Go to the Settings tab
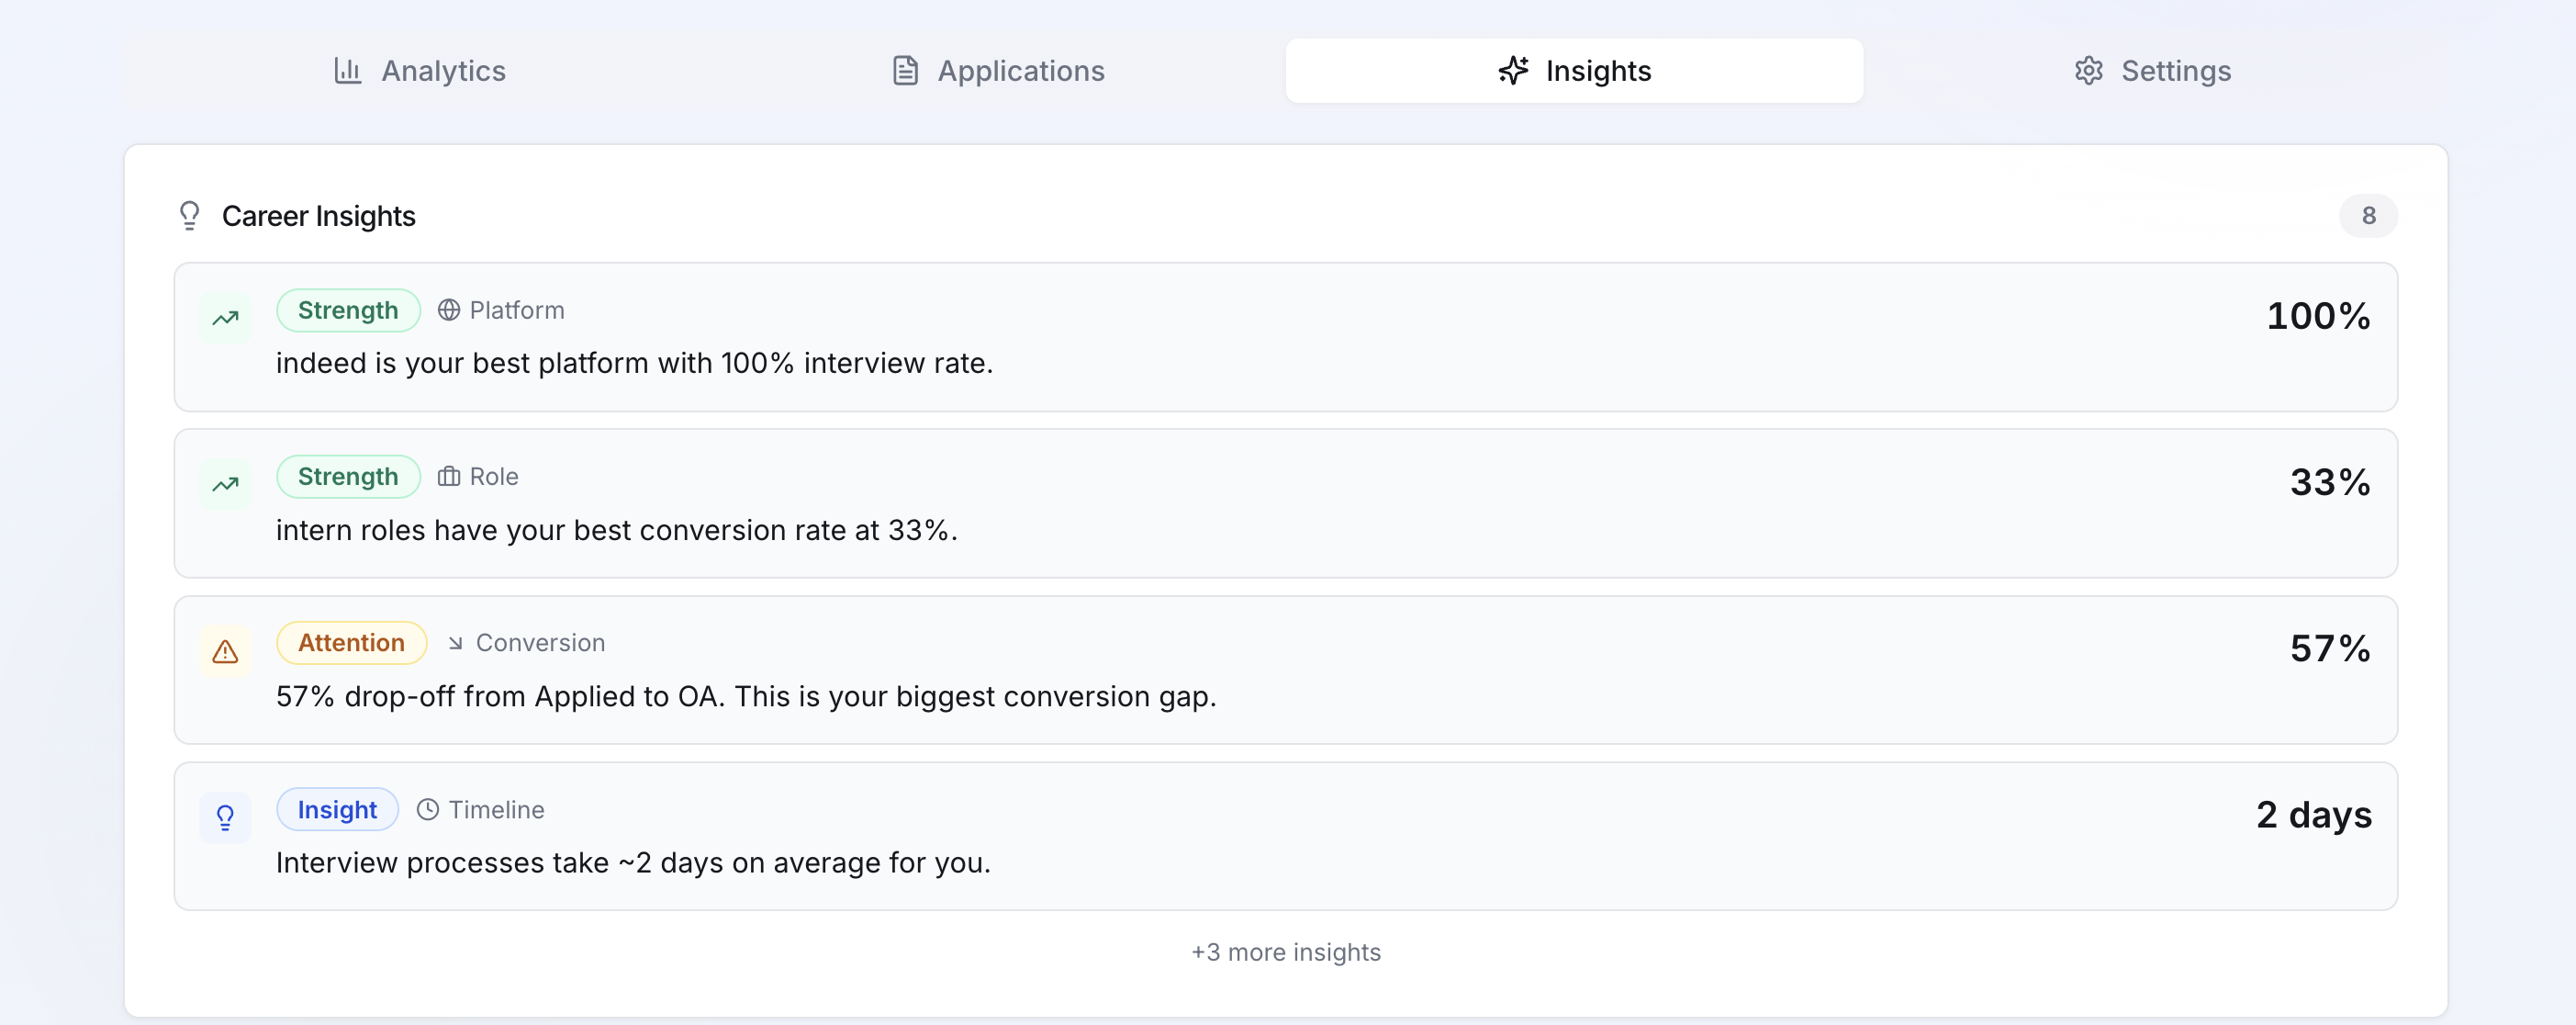Viewport: 2576px width, 1025px height. tap(2152, 71)
